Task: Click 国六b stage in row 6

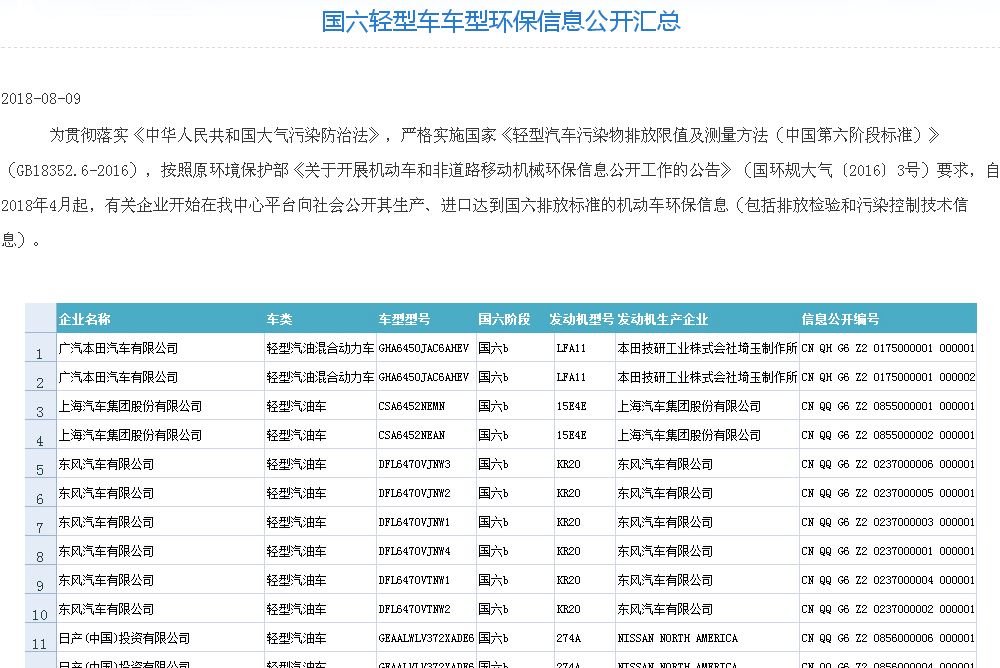Action: pos(494,494)
